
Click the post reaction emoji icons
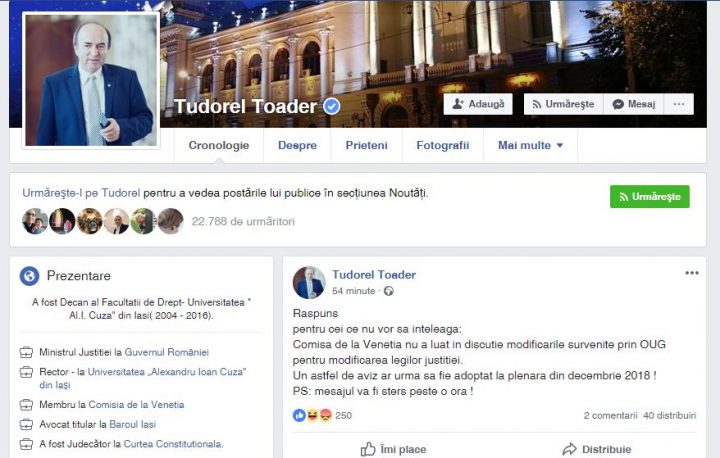(312, 415)
